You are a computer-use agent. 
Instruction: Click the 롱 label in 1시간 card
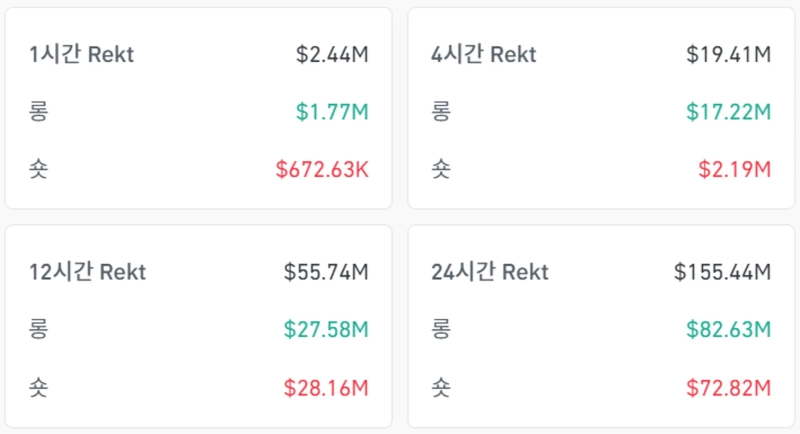coord(39,111)
